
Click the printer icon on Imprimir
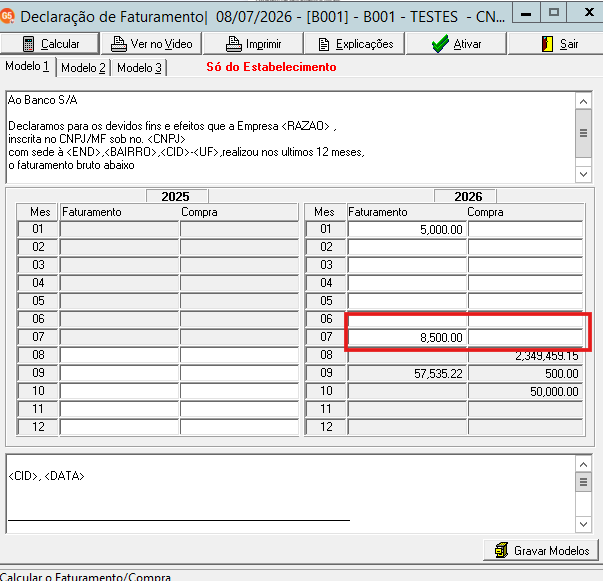[x=234, y=44]
